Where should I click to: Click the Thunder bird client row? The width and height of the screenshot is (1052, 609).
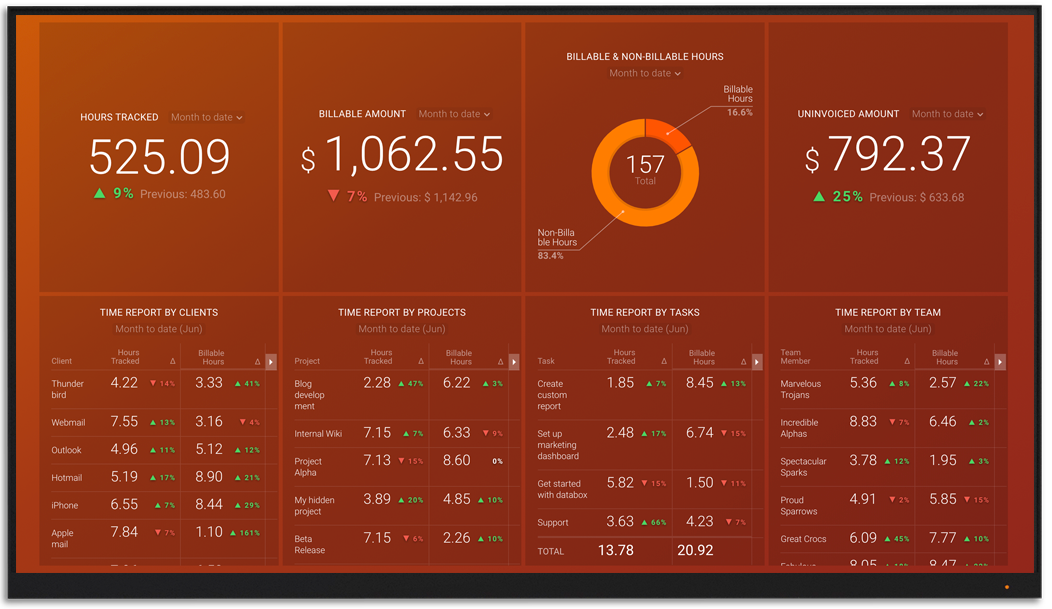coord(68,389)
